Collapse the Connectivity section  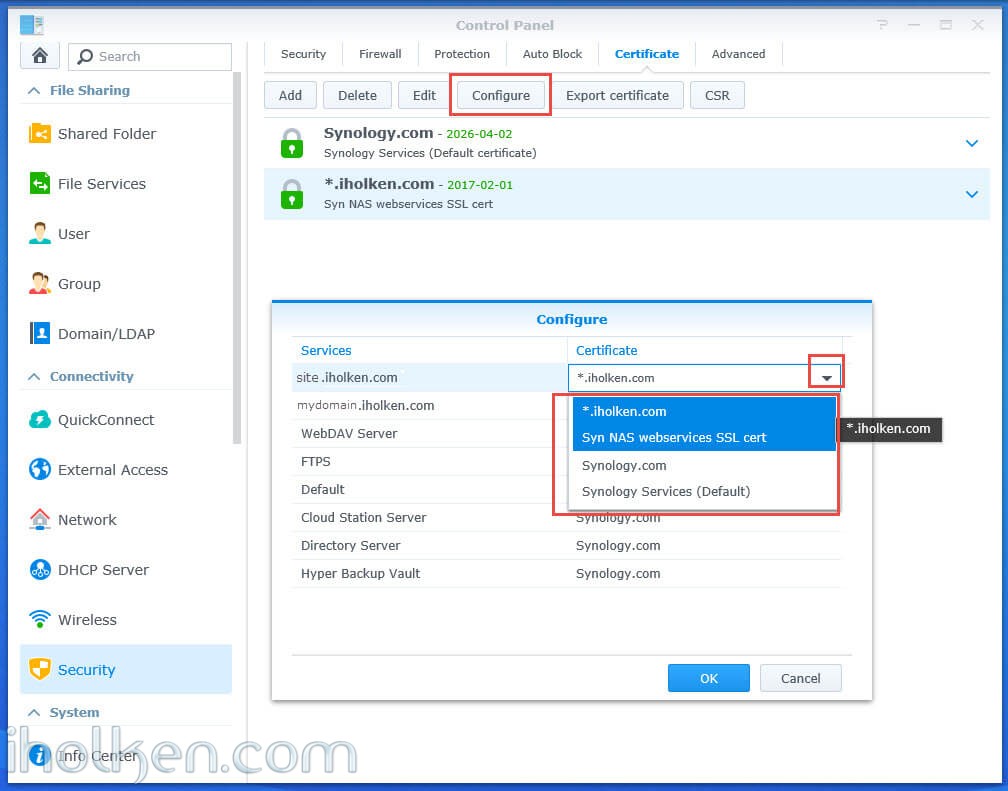click(34, 376)
